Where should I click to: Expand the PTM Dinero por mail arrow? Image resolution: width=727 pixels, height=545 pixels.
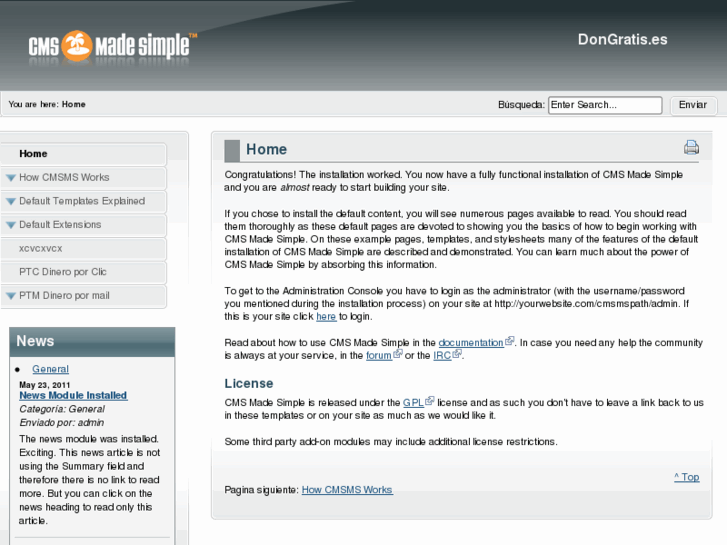[11, 296]
